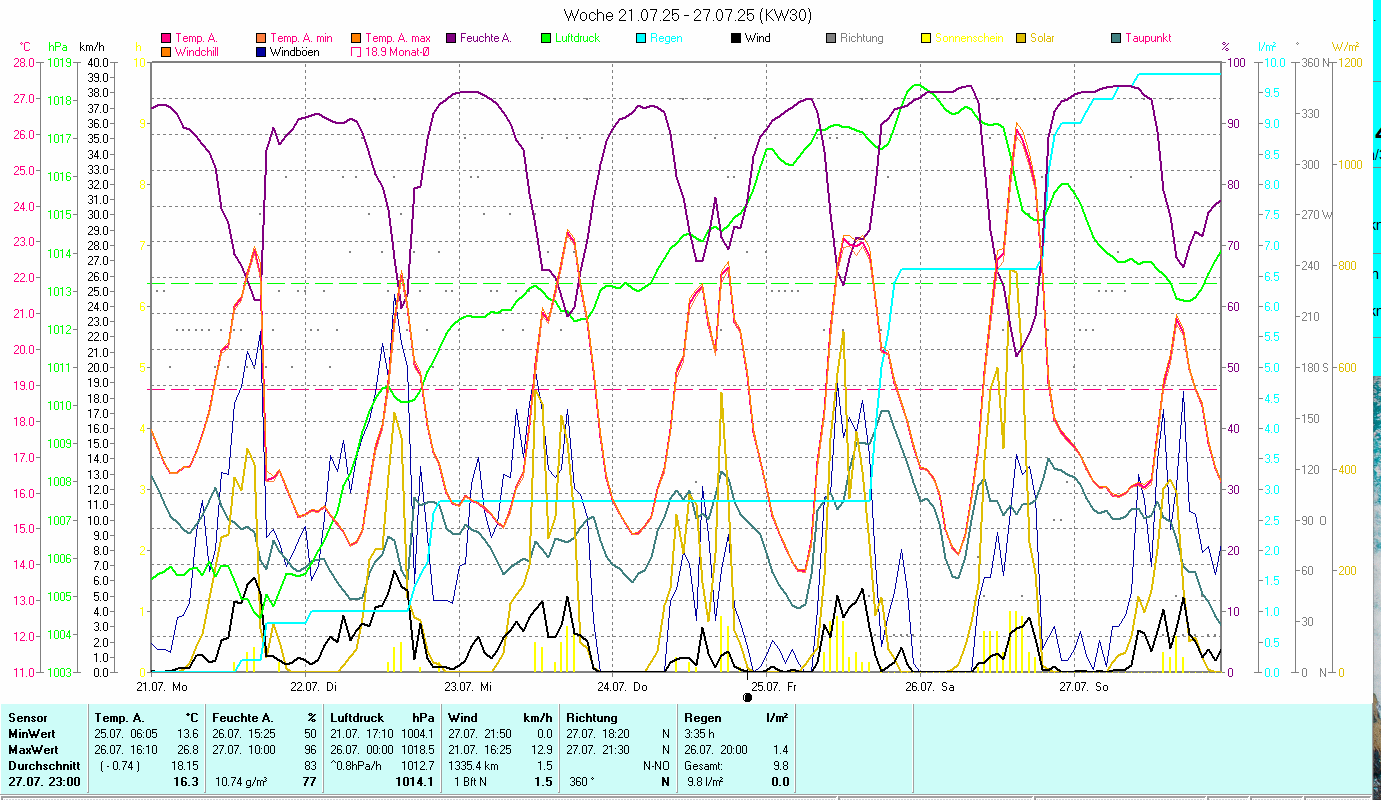1381x800 pixels.
Task: Click the new moon marker below the chart
Action: pyautogui.click(x=747, y=697)
